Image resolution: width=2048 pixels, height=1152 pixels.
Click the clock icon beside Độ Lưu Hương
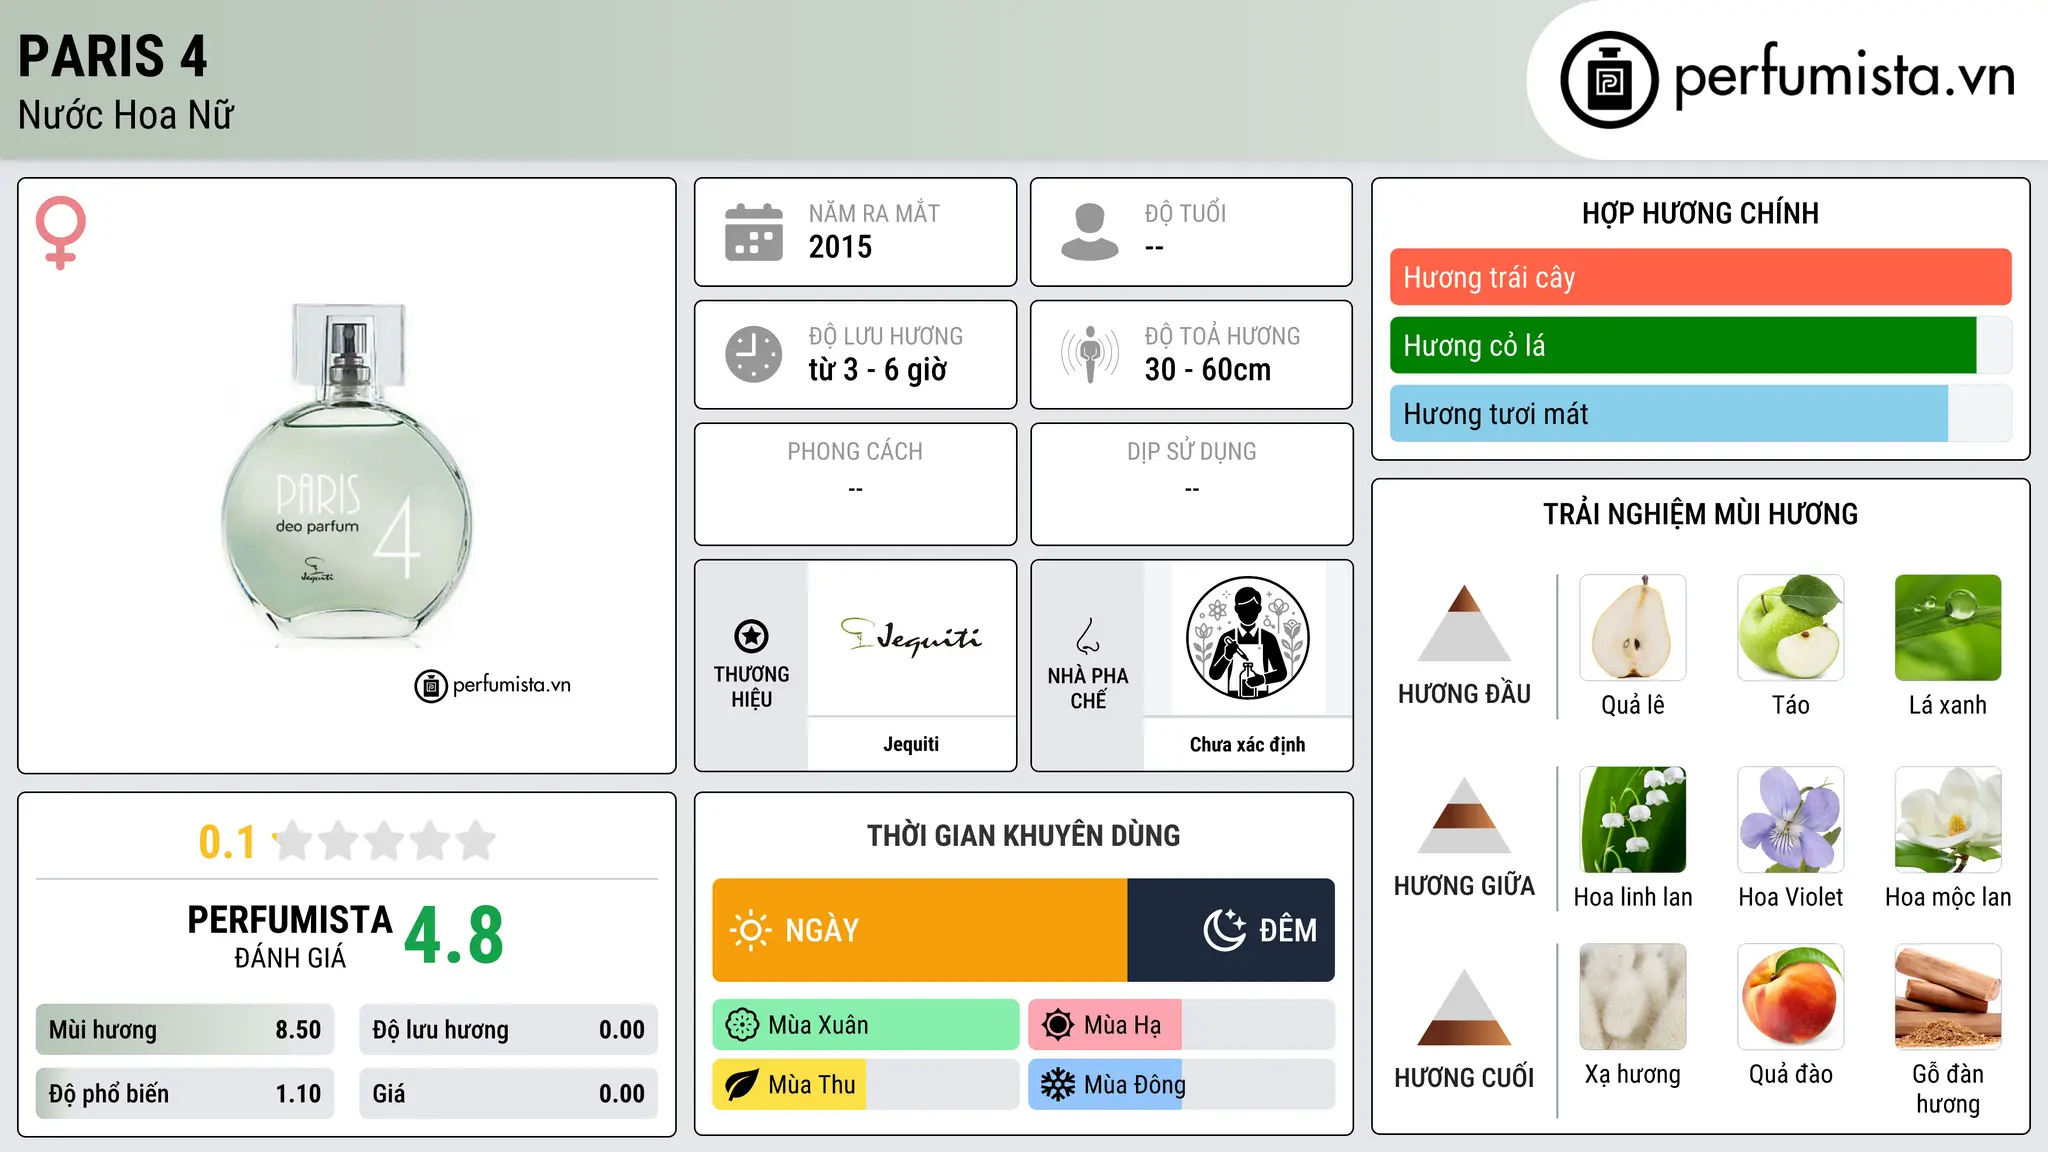754,354
